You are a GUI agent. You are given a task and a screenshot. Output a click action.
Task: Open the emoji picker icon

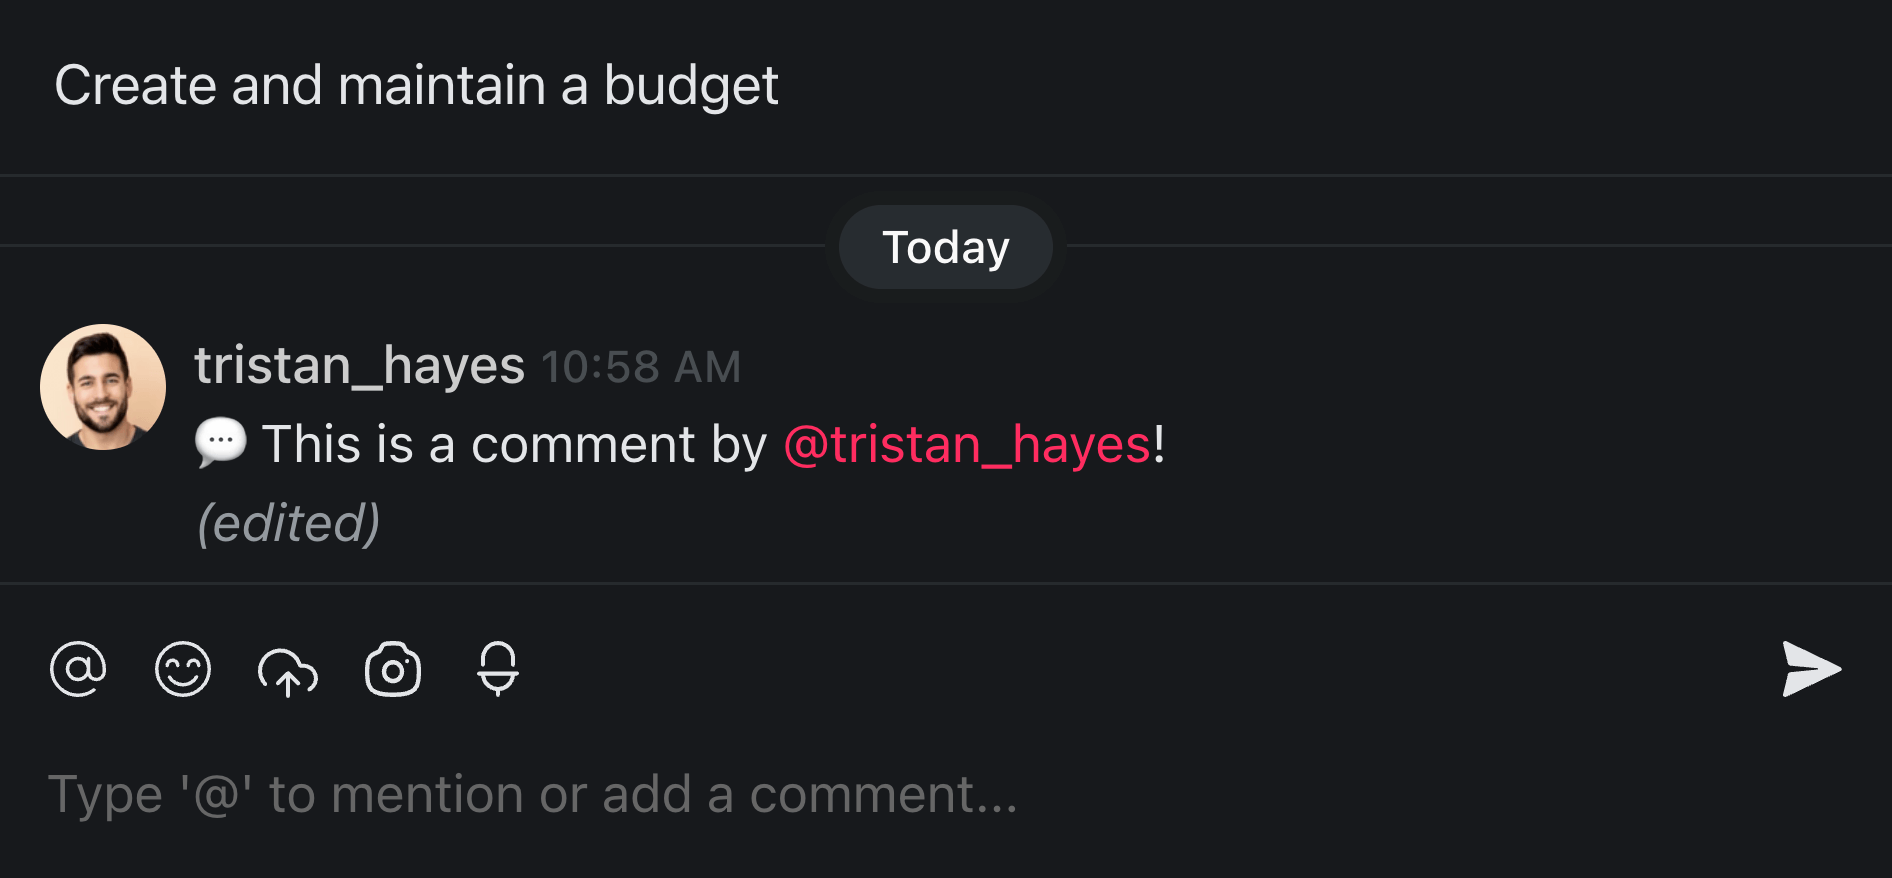[x=183, y=670]
